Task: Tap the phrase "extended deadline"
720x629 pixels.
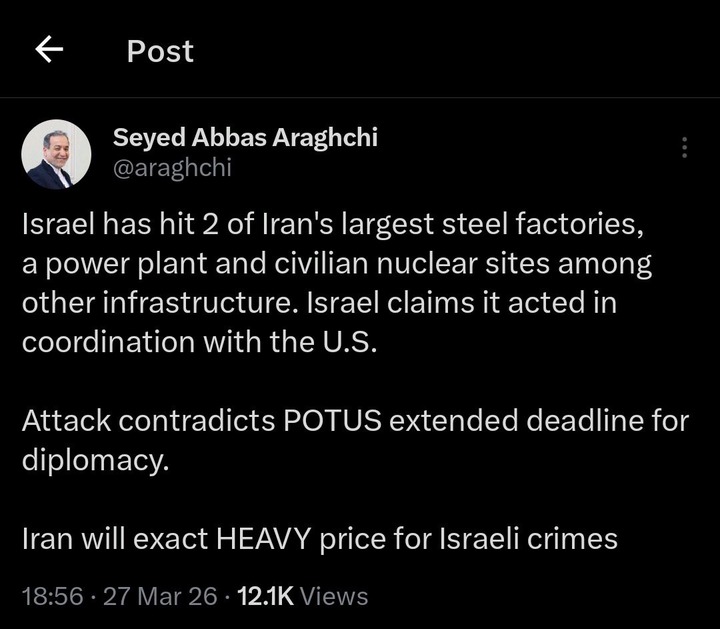Action: pos(518,421)
